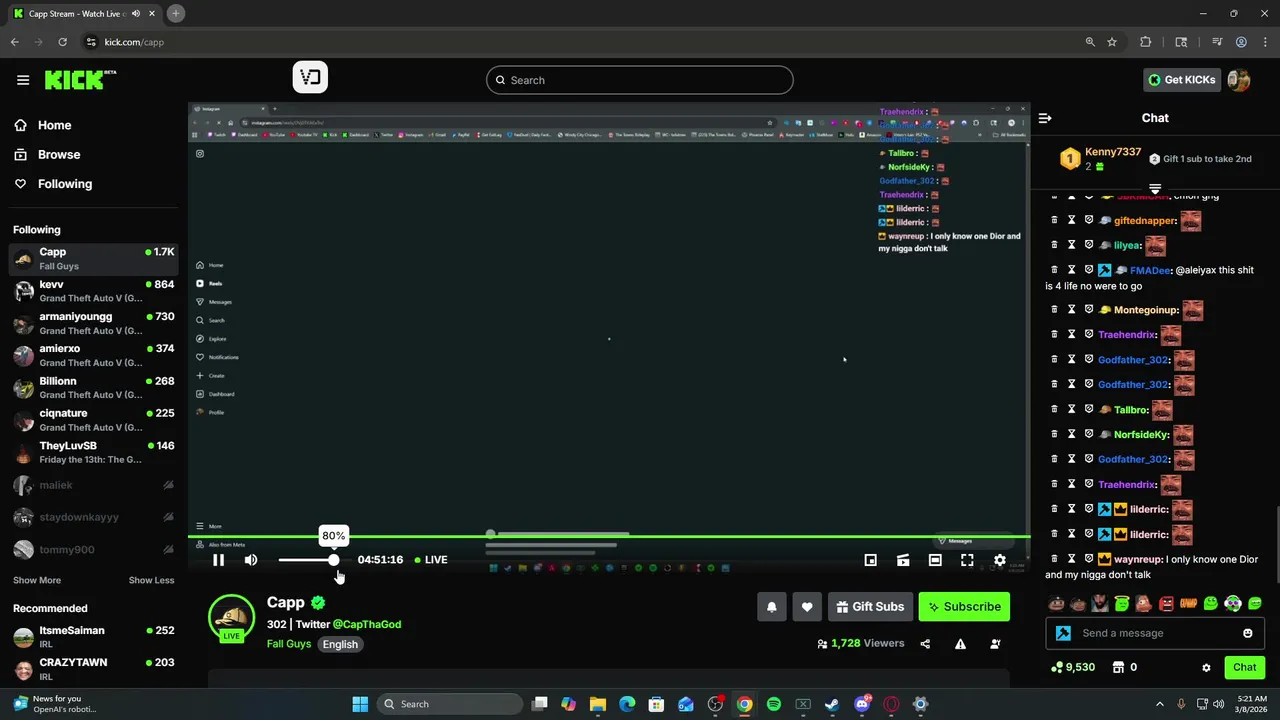
Task: Go to Home in sidebar
Action: (x=43, y=125)
